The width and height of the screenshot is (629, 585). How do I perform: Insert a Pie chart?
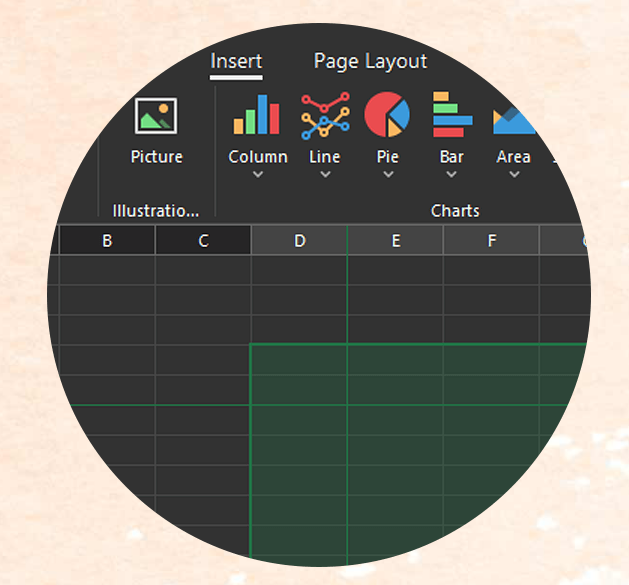(387, 115)
